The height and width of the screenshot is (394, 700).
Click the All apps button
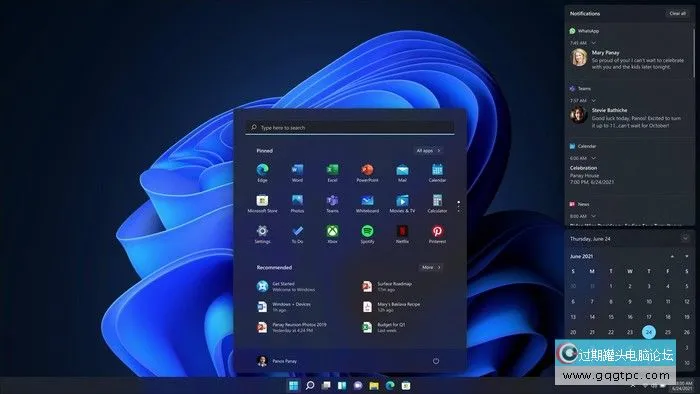428,151
